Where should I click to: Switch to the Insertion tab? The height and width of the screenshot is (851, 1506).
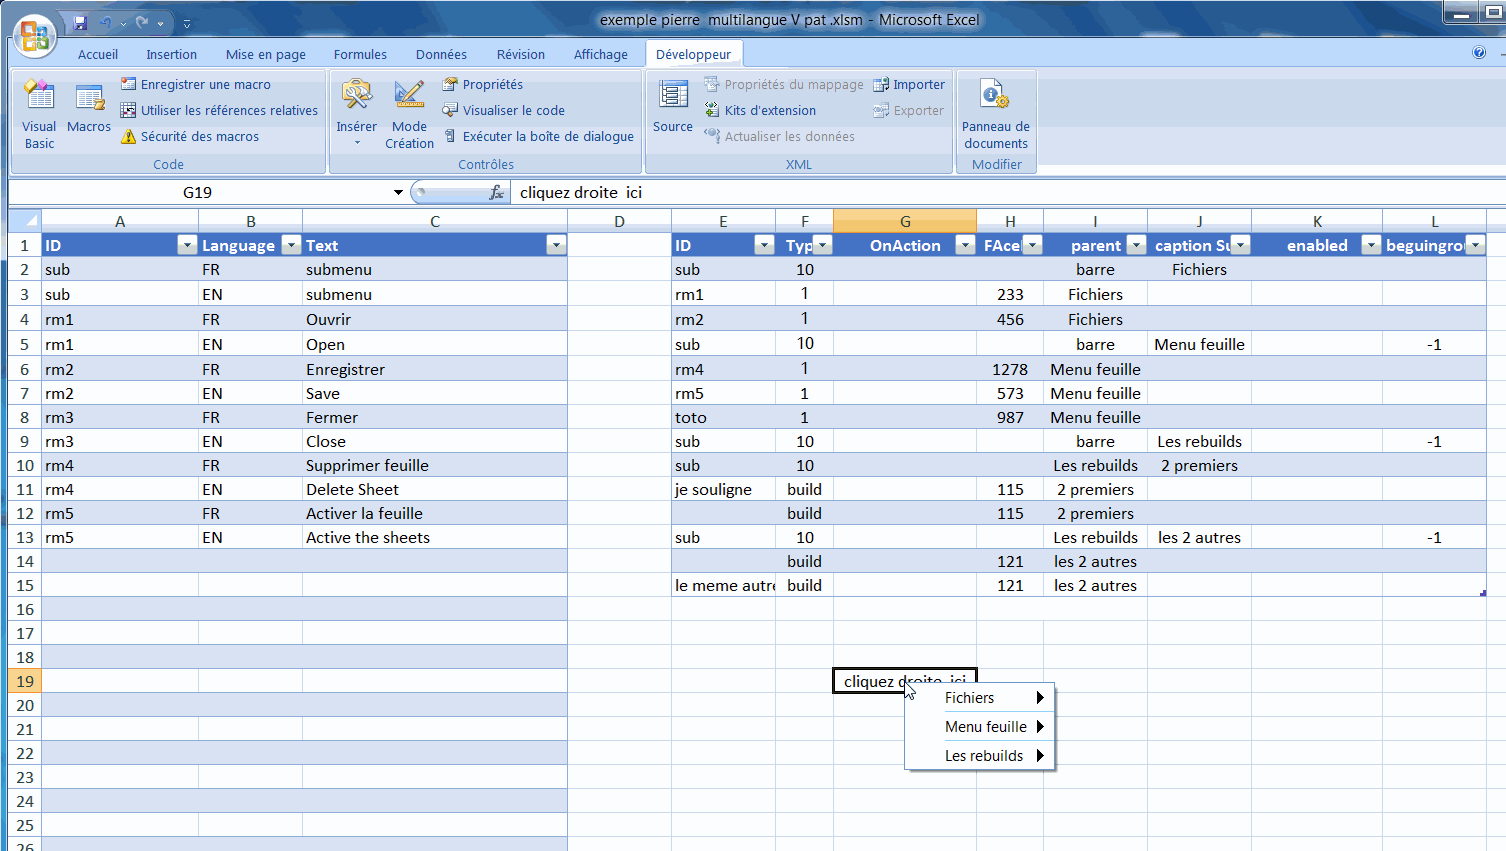pyautogui.click(x=172, y=54)
